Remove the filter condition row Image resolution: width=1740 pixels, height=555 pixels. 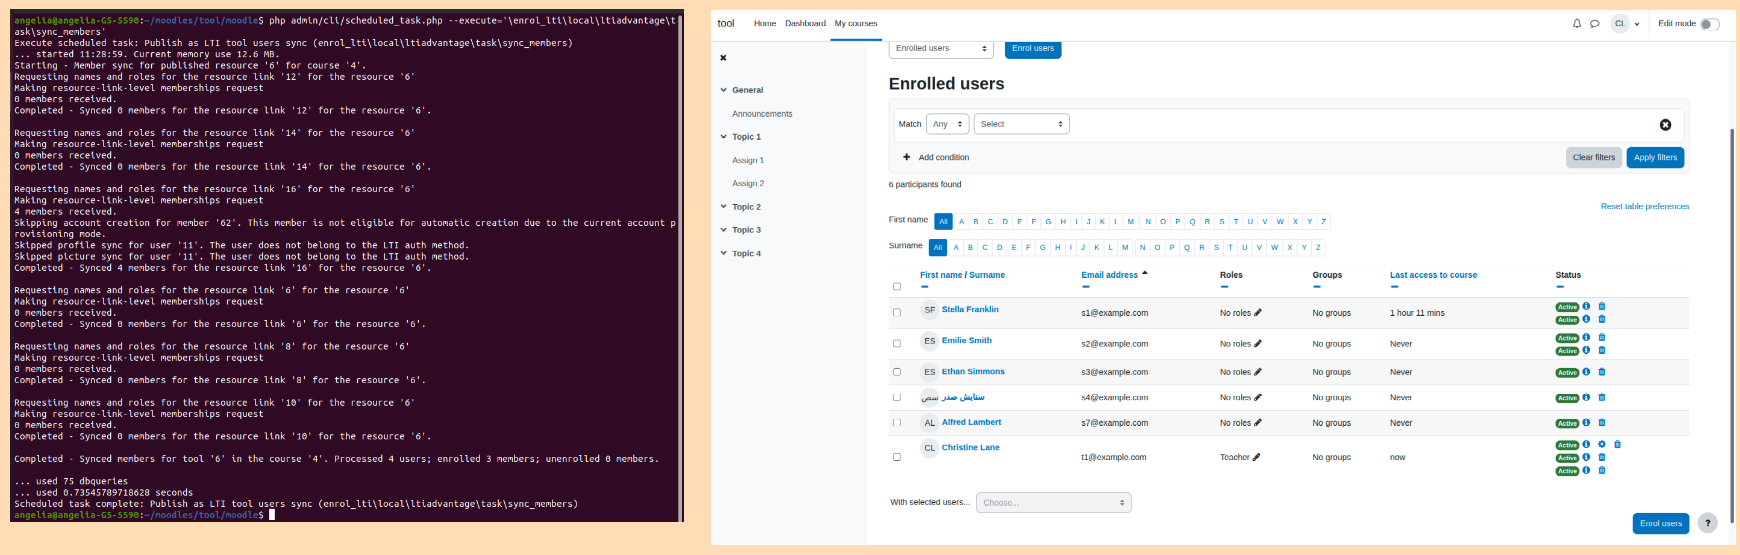pyautogui.click(x=1665, y=124)
